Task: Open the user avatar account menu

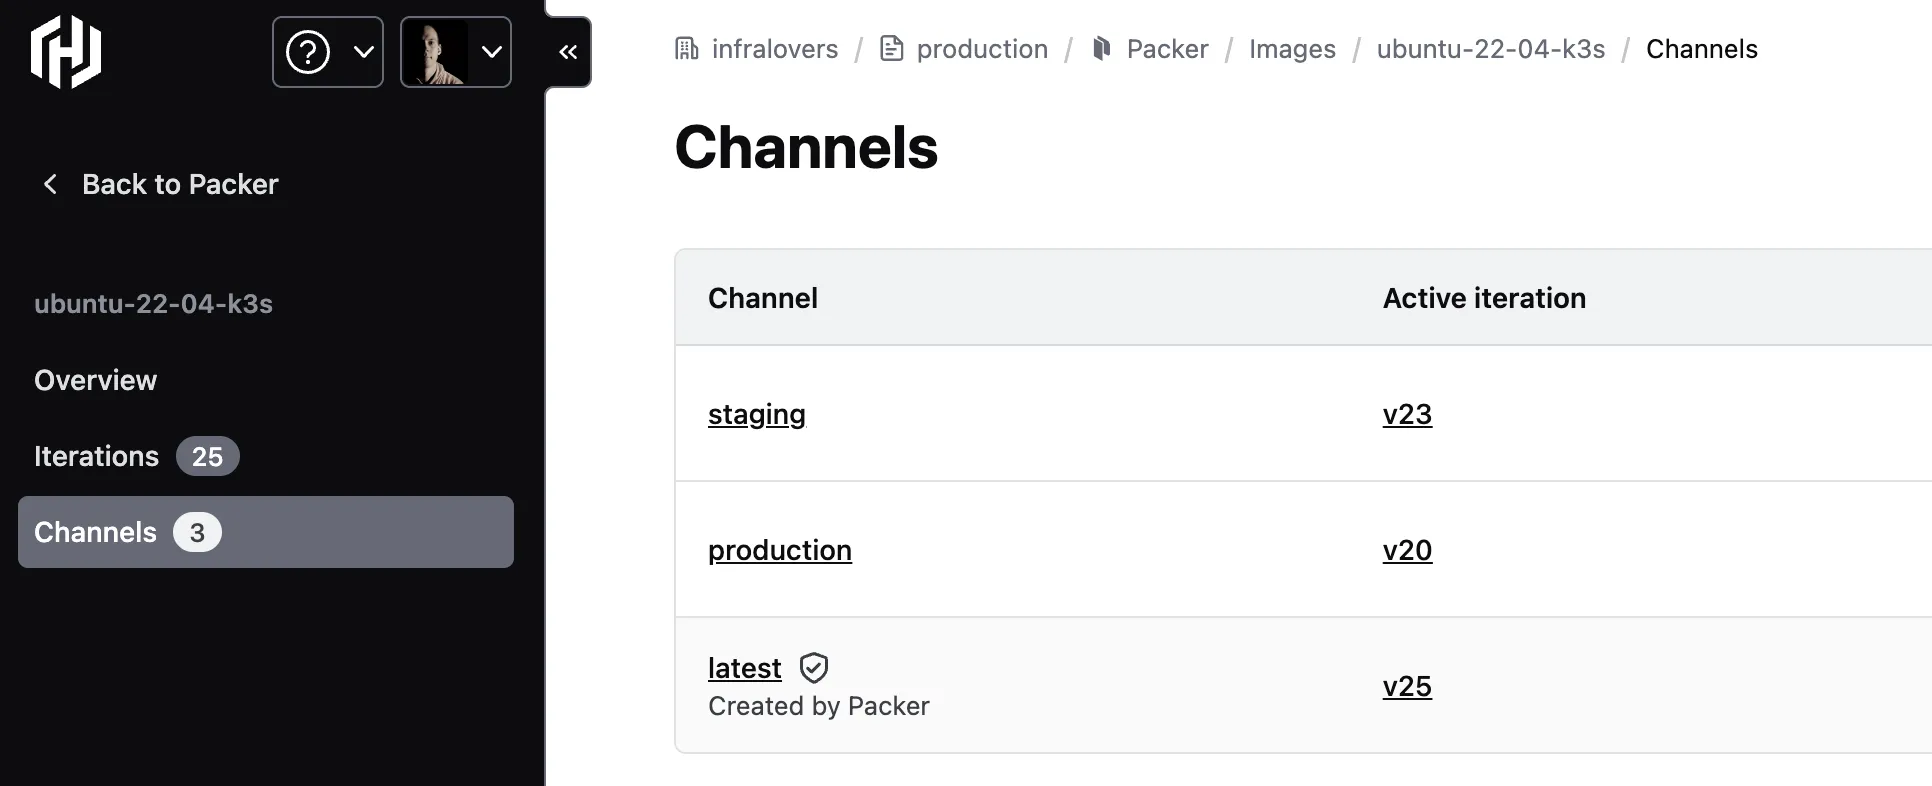Action: click(x=456, y=52)
